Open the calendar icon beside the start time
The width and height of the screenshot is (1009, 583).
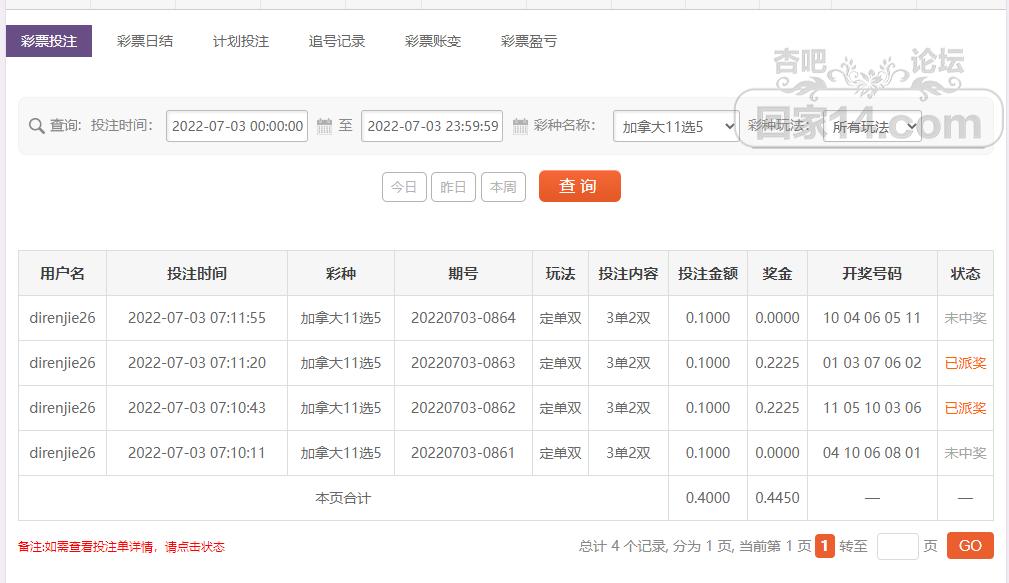[x=321, y=126]
